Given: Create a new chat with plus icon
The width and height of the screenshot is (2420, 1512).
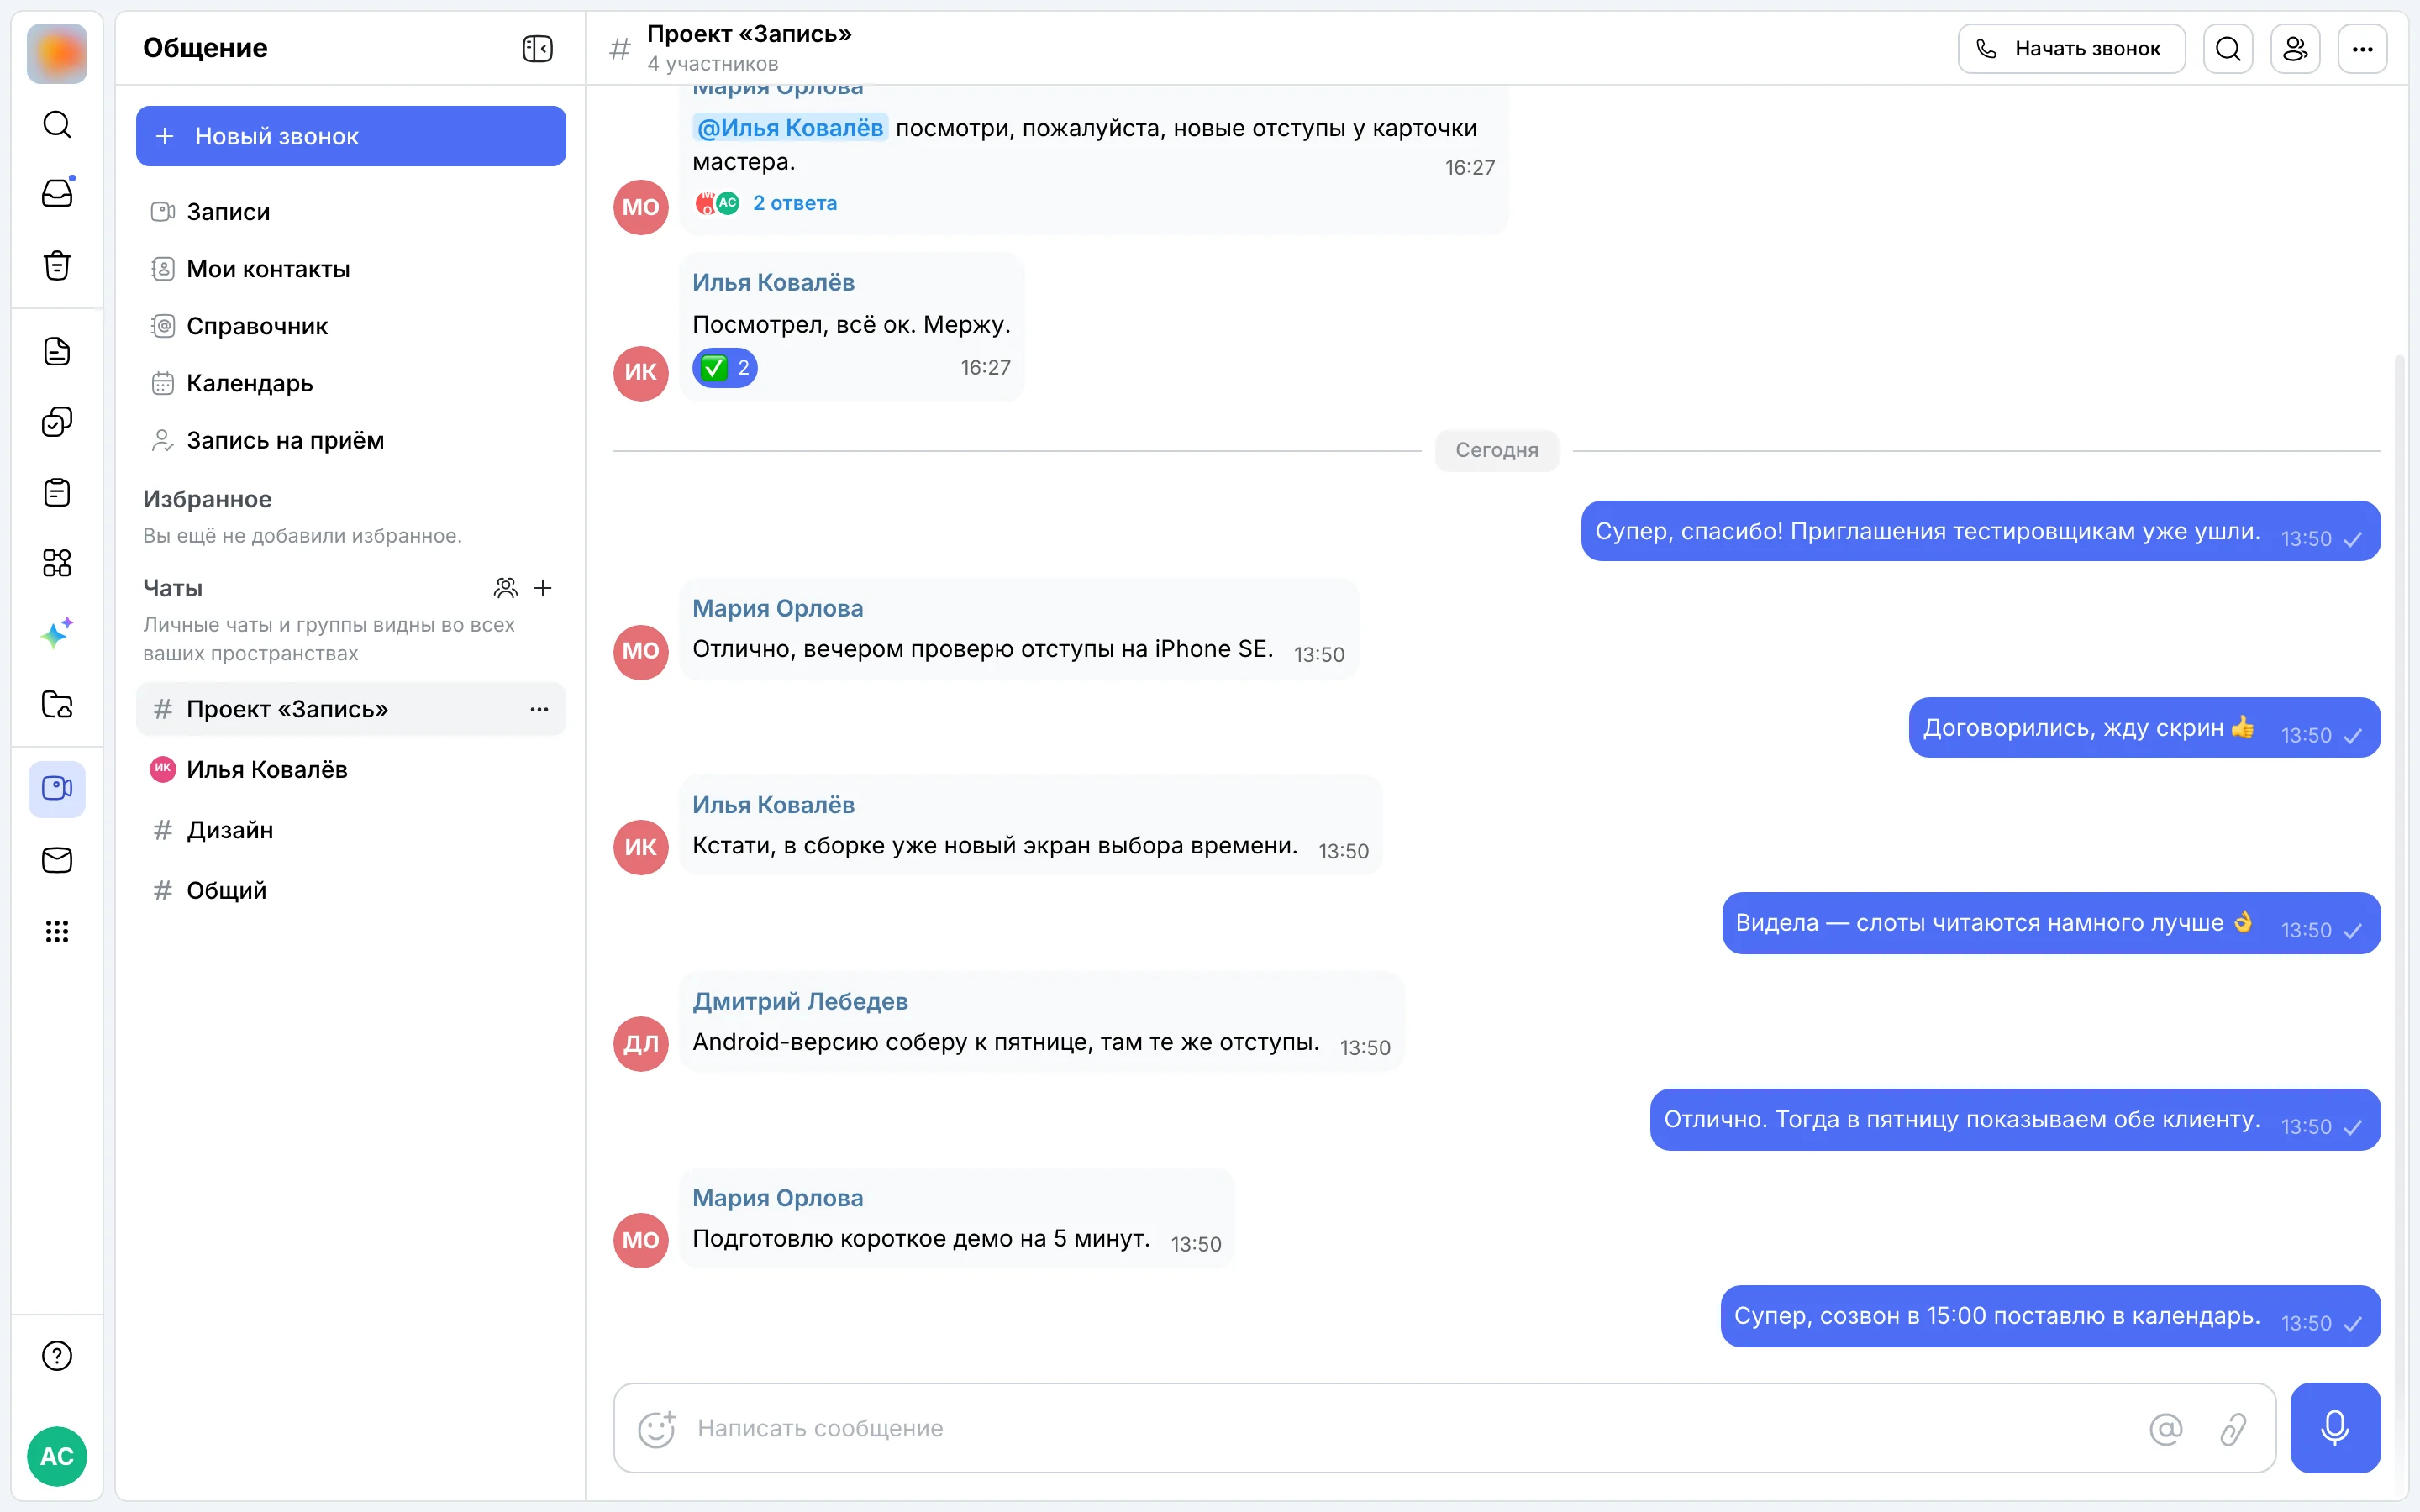Looking at the screenshot, I should 543,588.
